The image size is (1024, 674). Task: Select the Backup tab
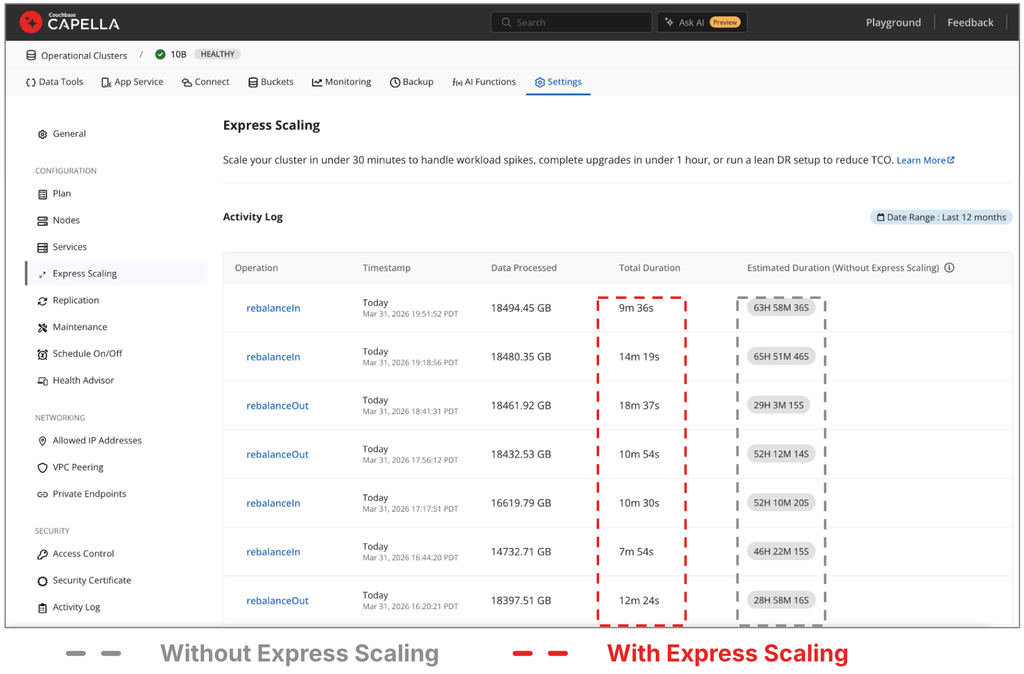[x=411, y=82]
